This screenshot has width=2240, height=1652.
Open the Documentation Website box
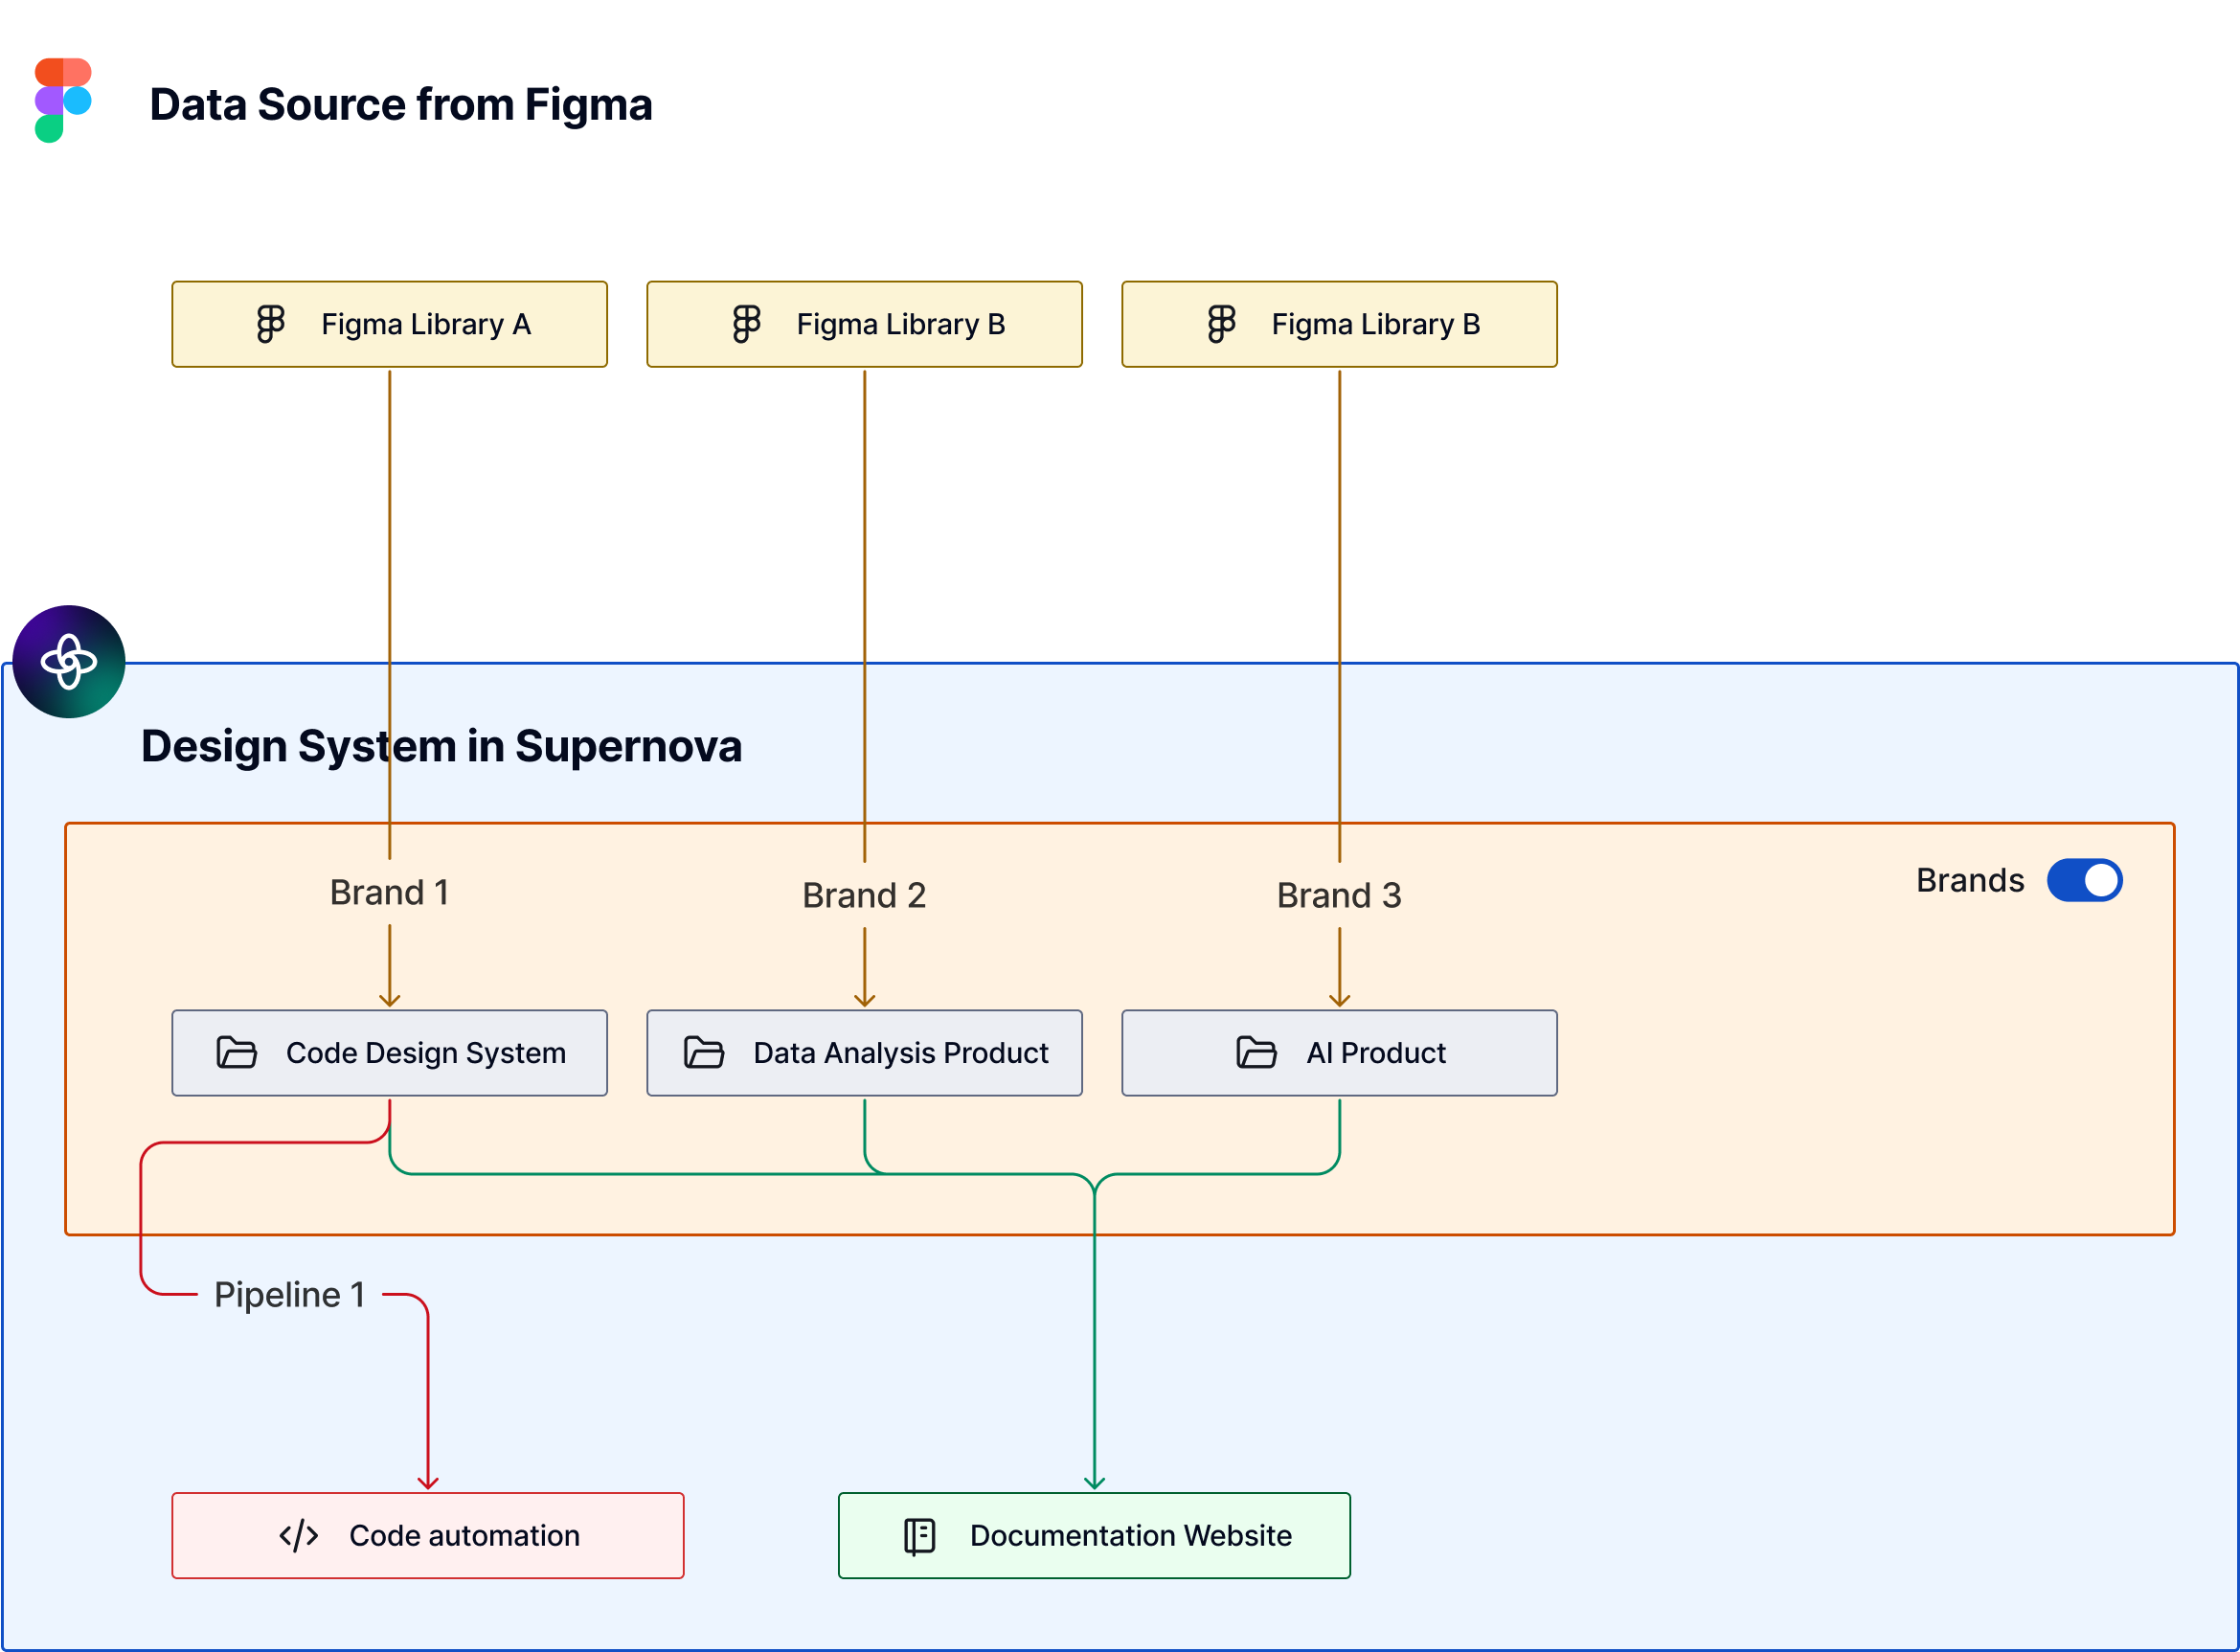1095,1536
